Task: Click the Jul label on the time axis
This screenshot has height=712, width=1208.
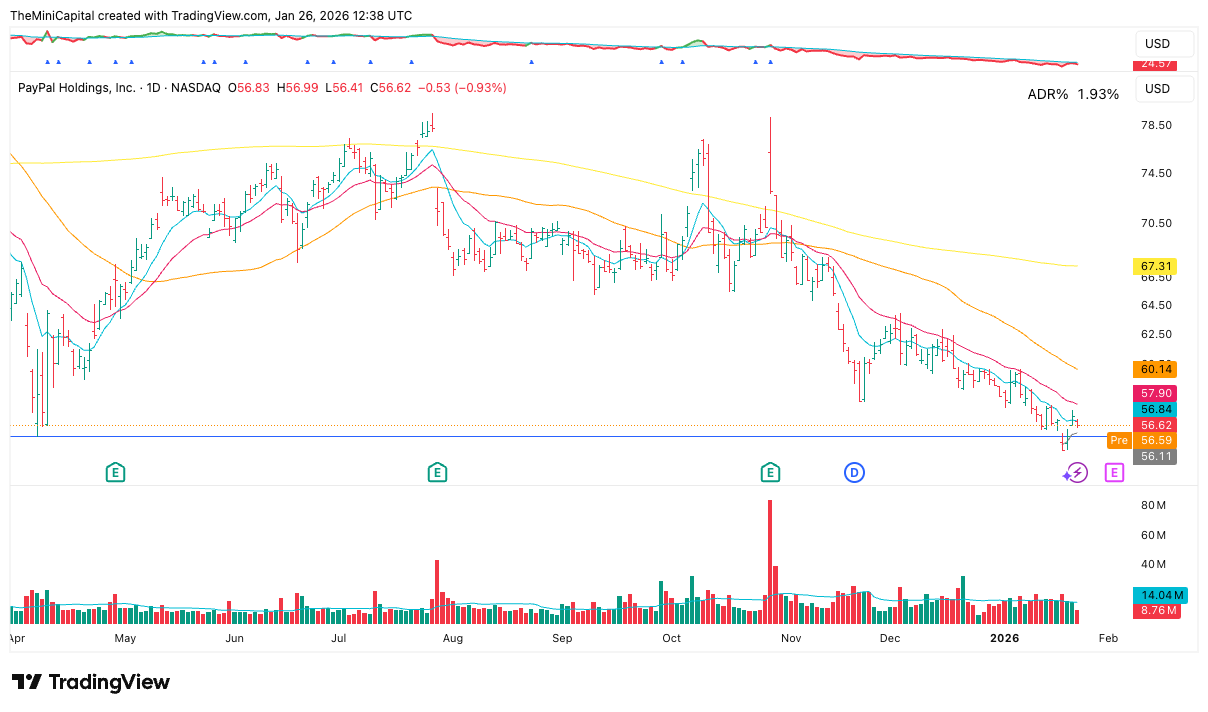Action: 339,637
